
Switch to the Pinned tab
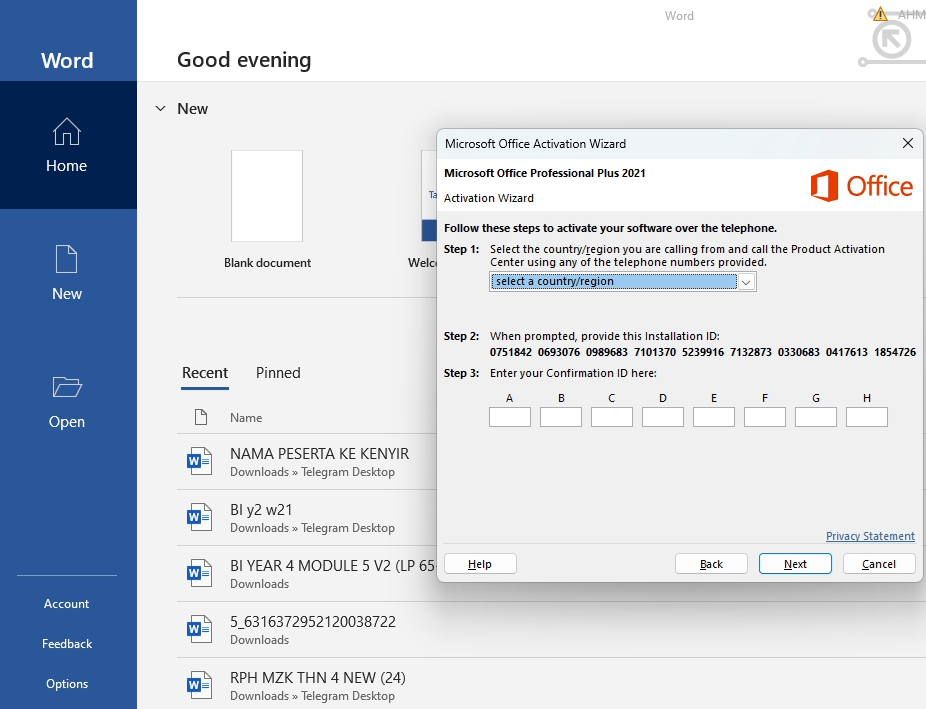pos(278,373)
